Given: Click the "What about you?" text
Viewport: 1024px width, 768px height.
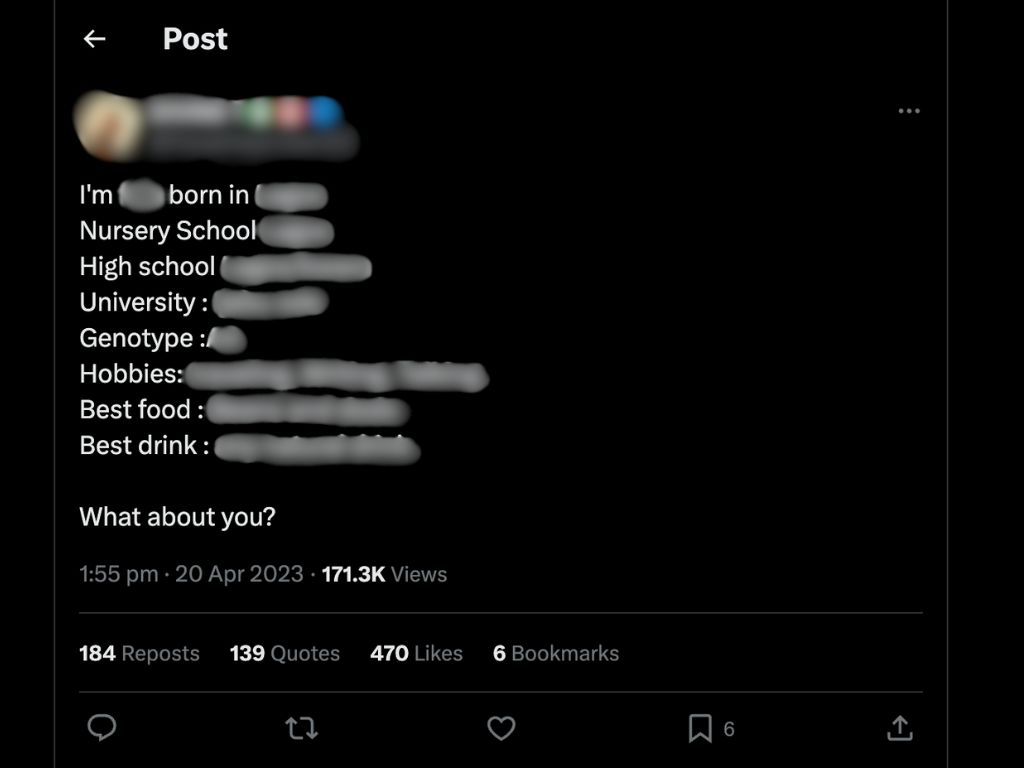Looking at the screenshot, I should click(177, 517).
